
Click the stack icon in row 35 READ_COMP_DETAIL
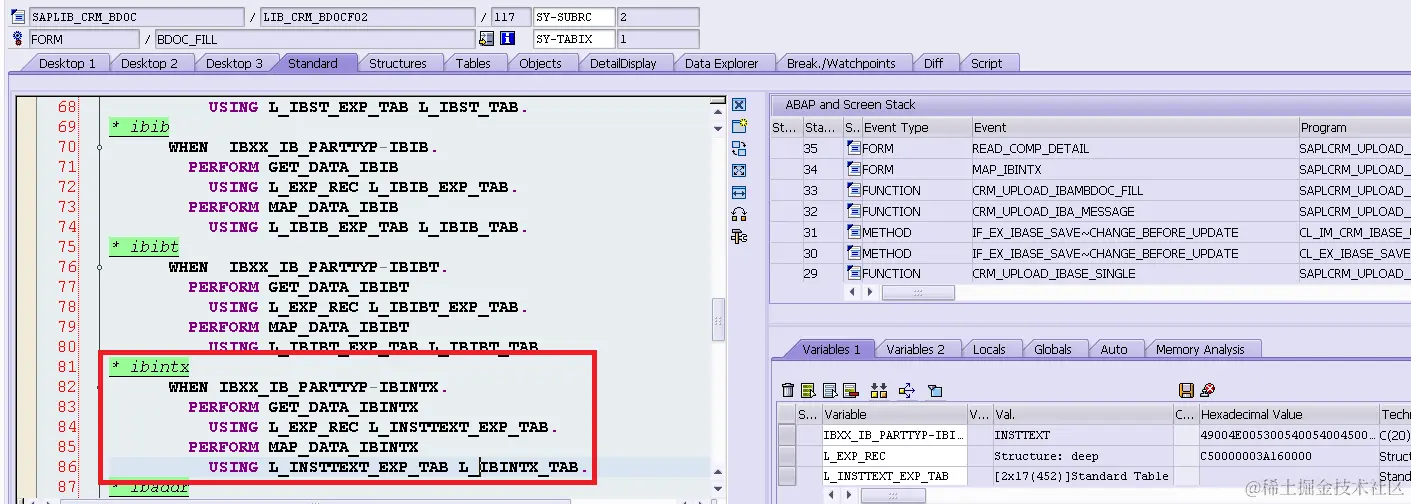tap(854, 148)
